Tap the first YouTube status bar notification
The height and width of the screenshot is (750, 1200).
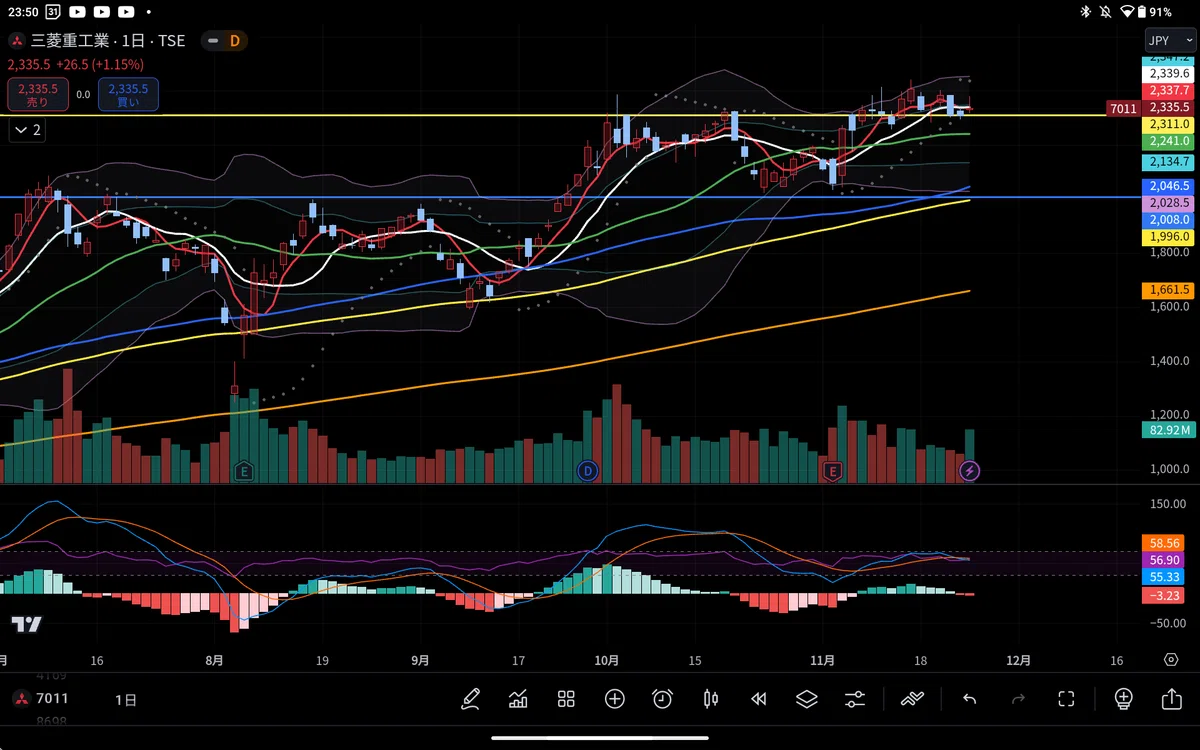78,12
